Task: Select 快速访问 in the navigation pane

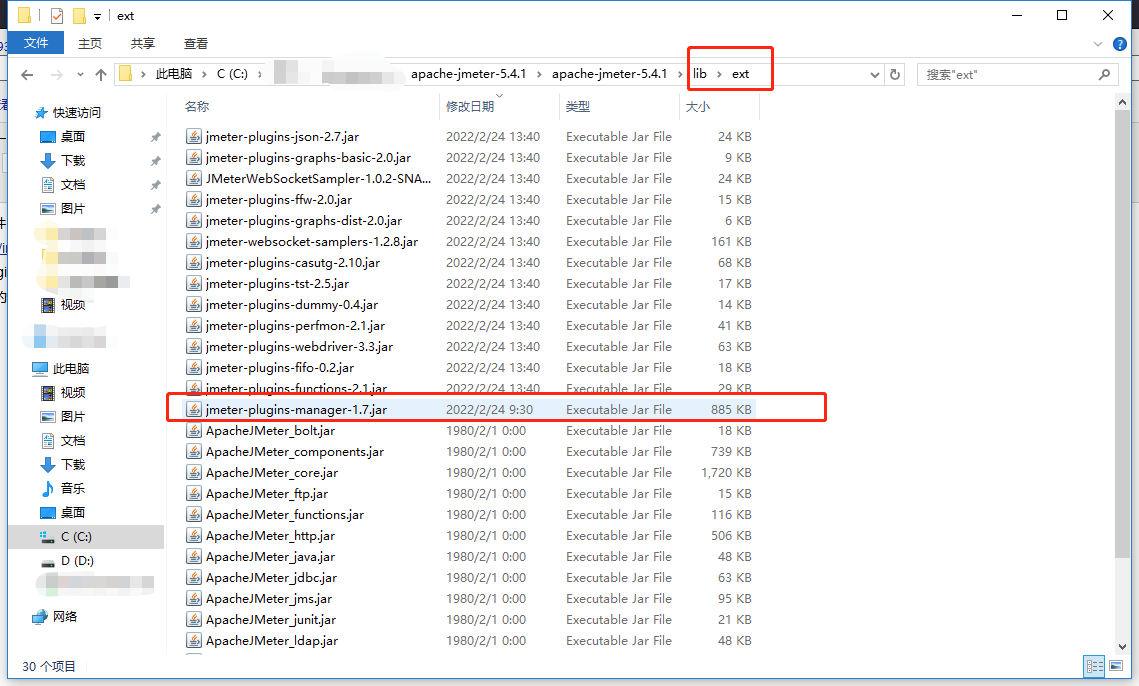Action: pyautogui.click(x=76, y=113)
